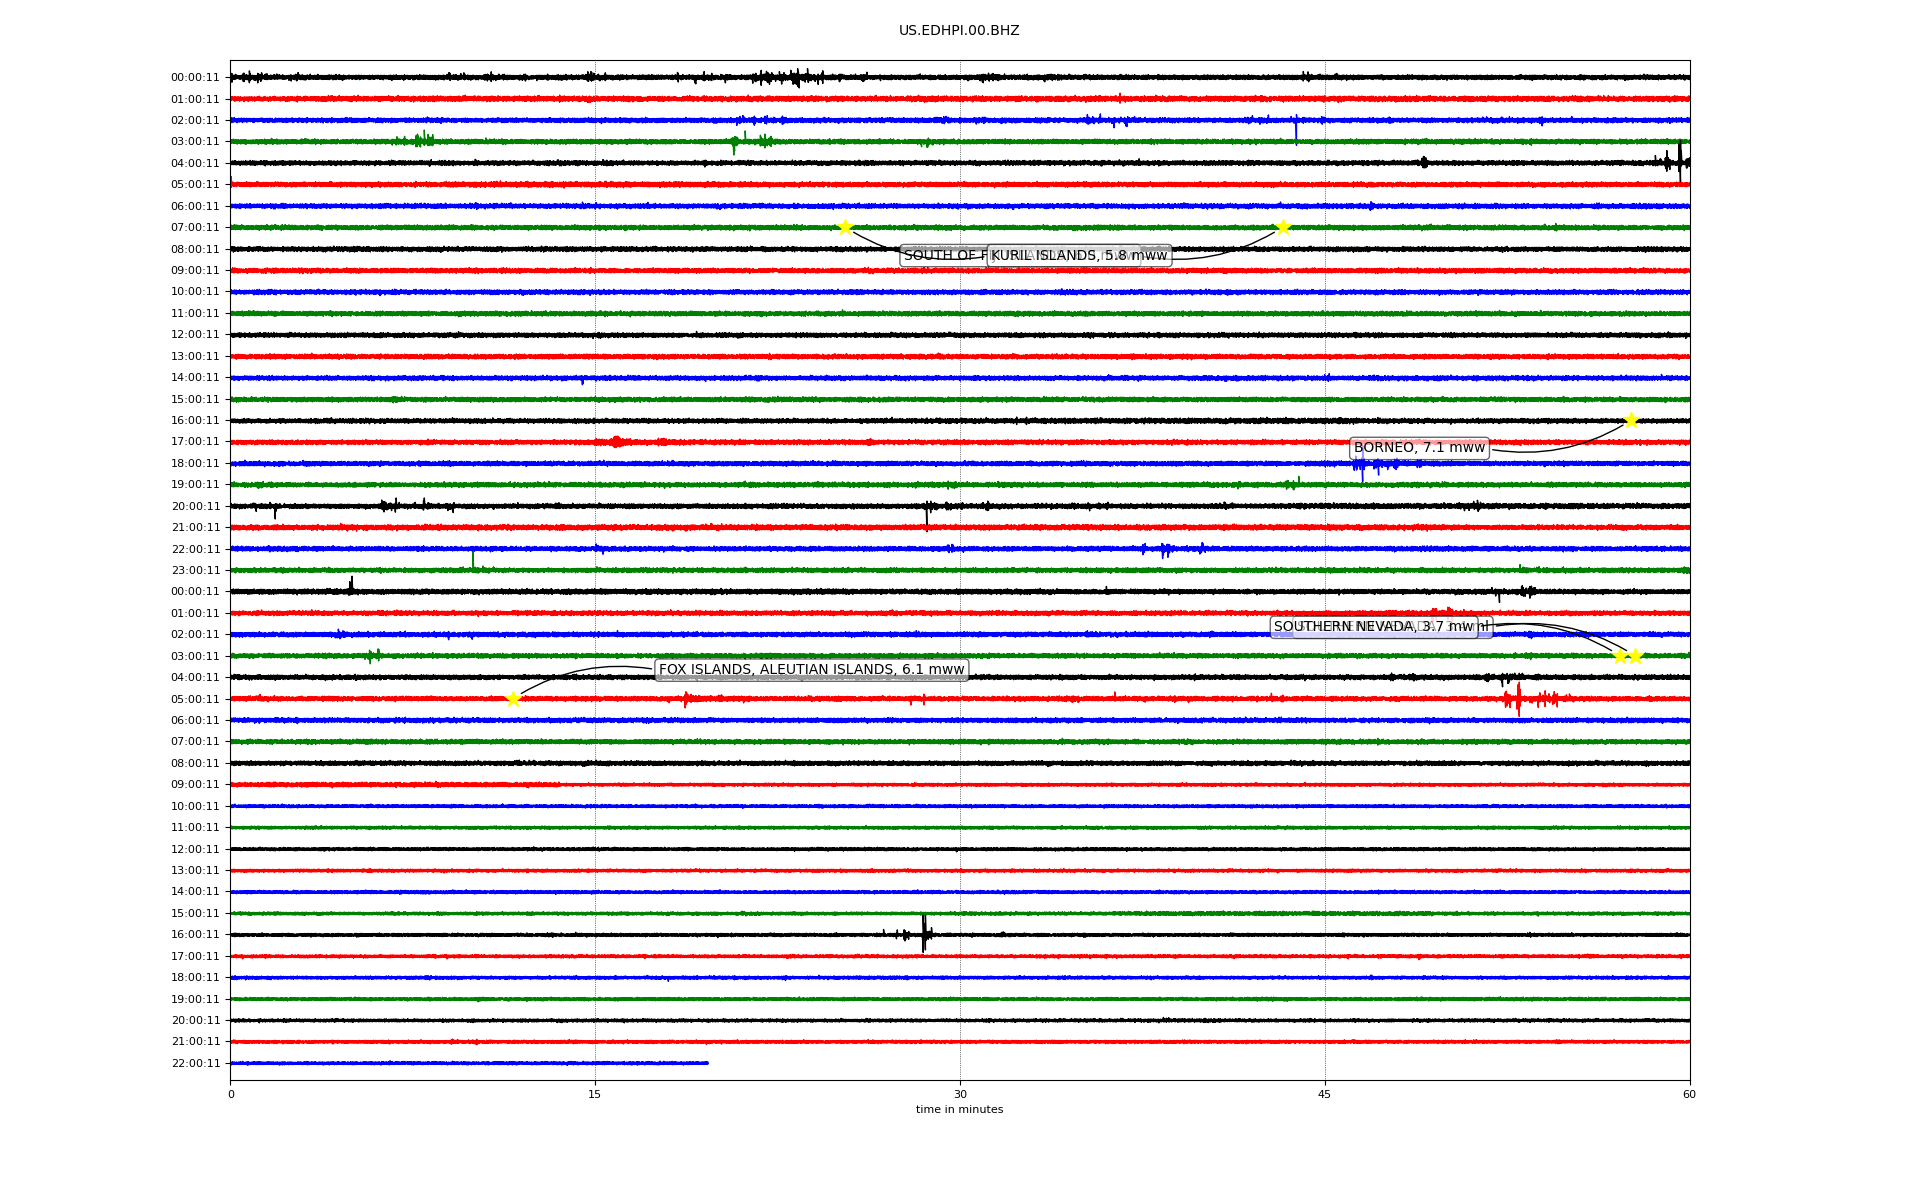Select the BORNEO, 7.1 mww annotation box
1920x1200 pixels.
tap(1419, 448)
